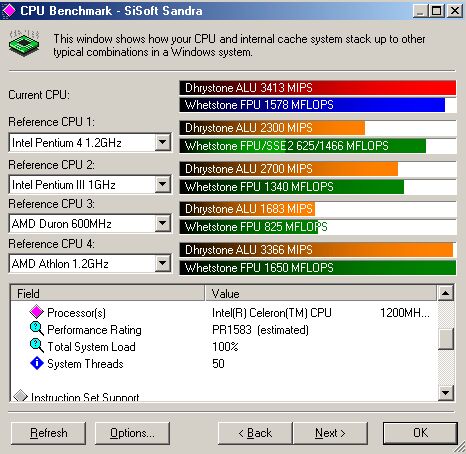Click the green CPU chip icon
This screenshot has width=466, height=454.
pos(24,43)
